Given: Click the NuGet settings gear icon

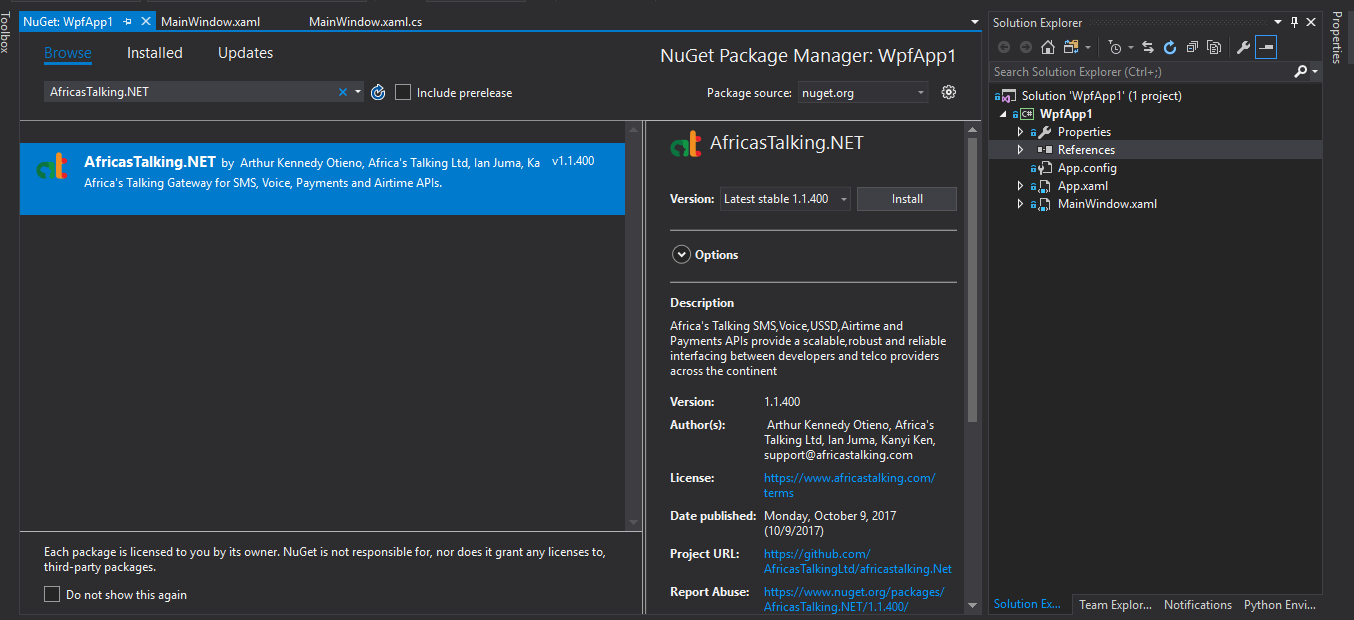Looking at the screenshot, I should point(949,92).
